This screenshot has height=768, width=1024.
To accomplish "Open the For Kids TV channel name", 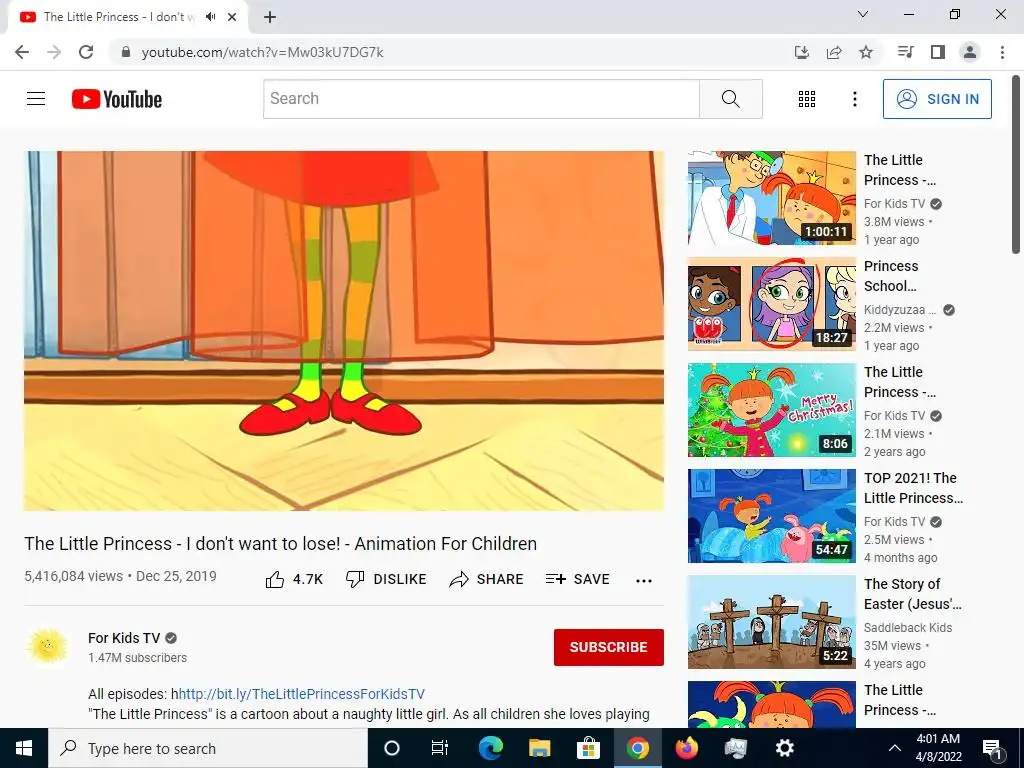I will (124, 638).
